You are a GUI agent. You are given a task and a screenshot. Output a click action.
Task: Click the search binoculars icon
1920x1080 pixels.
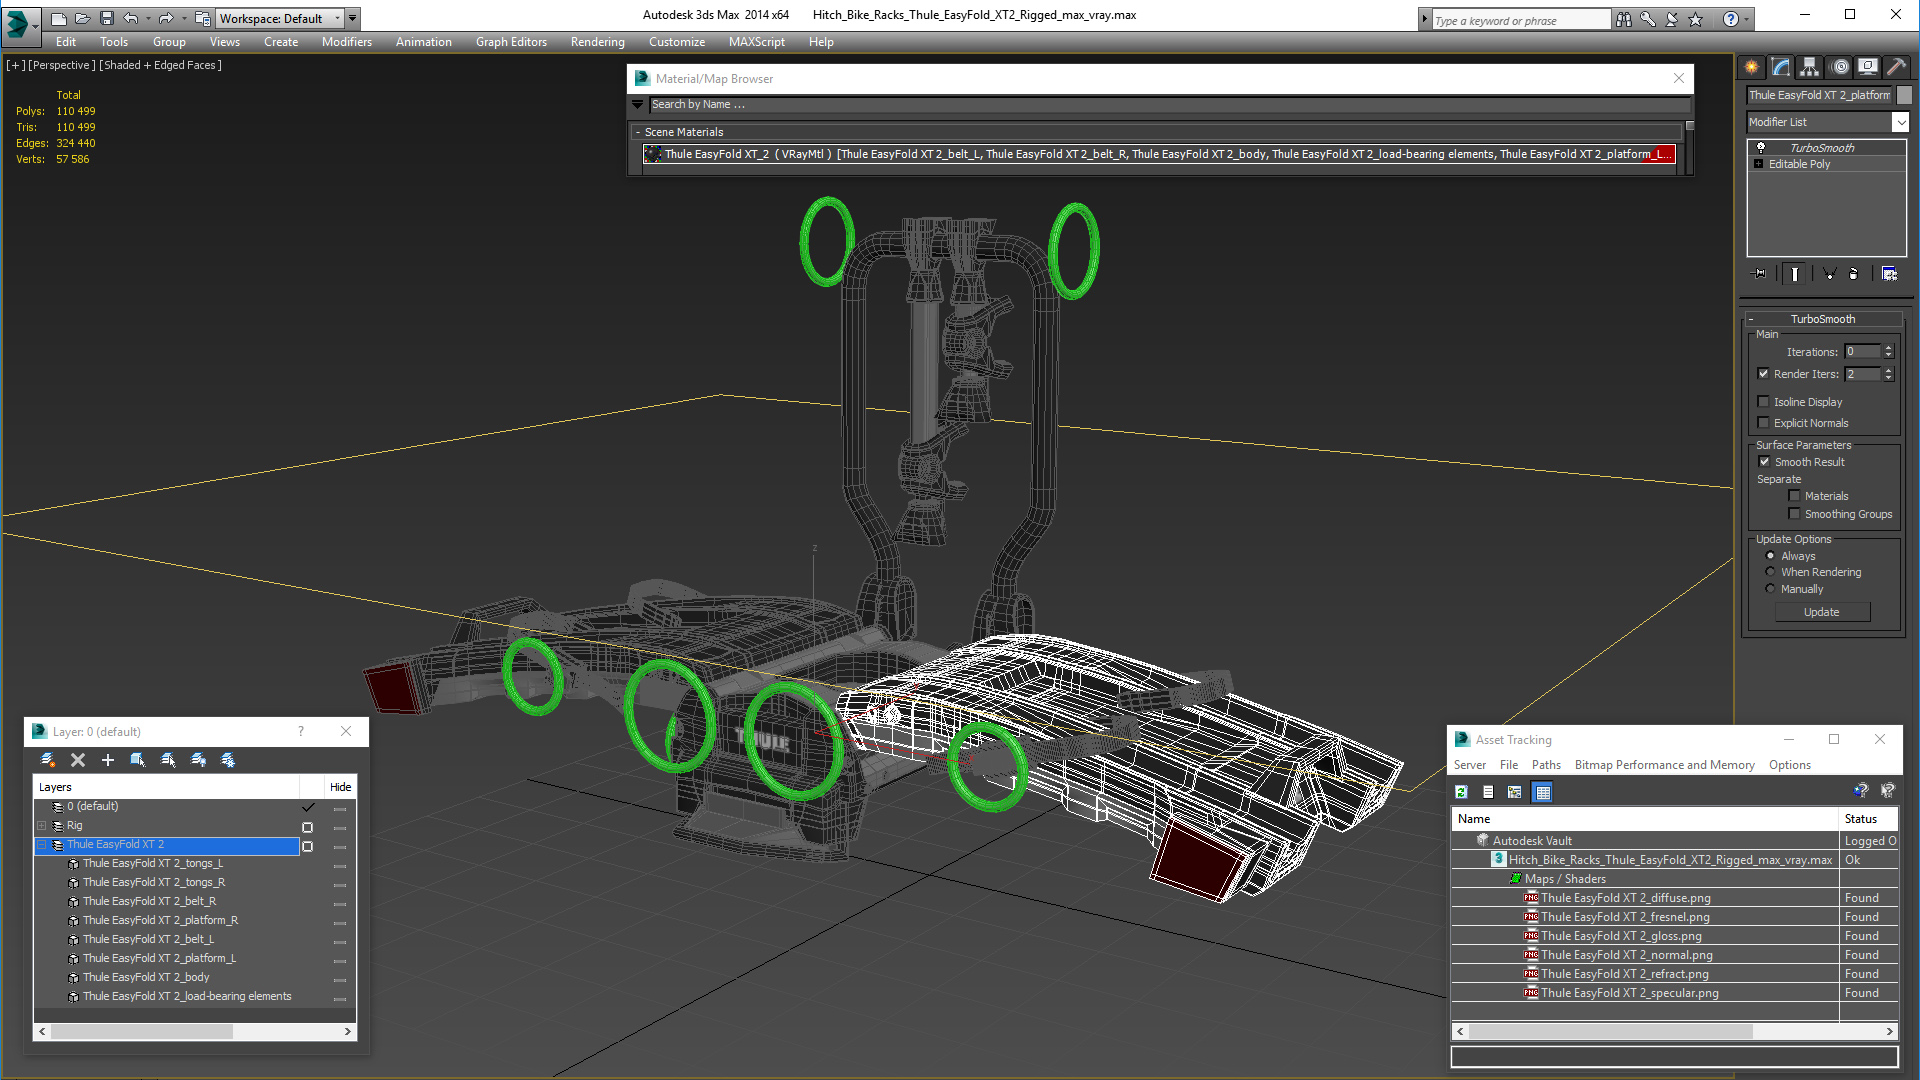tap(1624, 19)
